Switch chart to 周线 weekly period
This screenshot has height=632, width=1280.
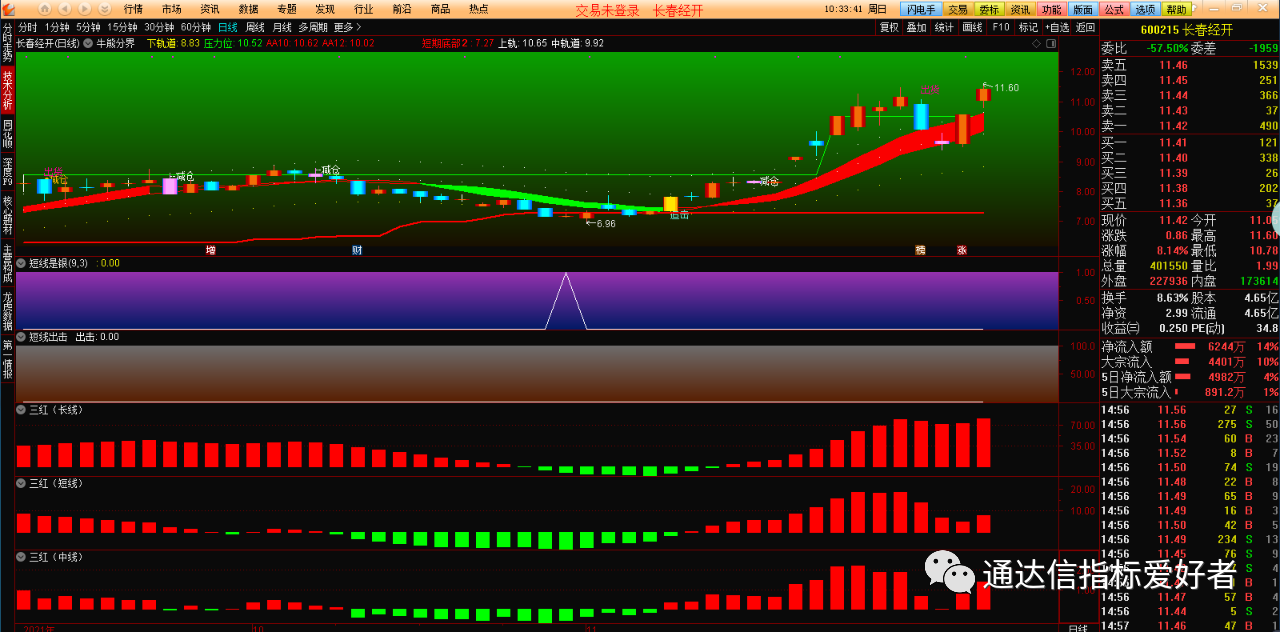coord(255,27)
